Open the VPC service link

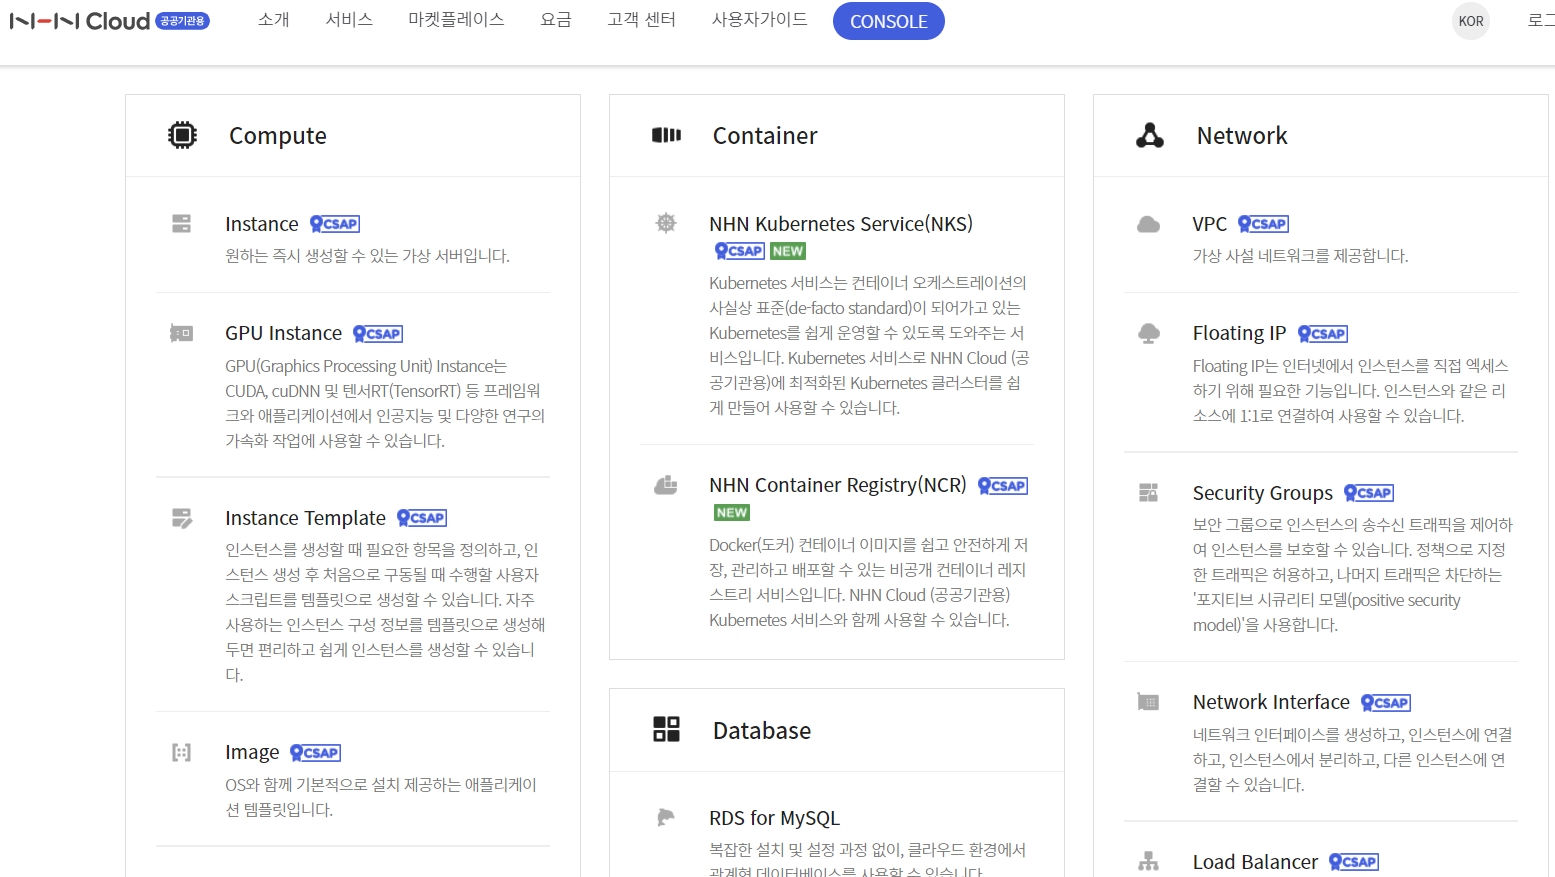(x=1210, y=224)
